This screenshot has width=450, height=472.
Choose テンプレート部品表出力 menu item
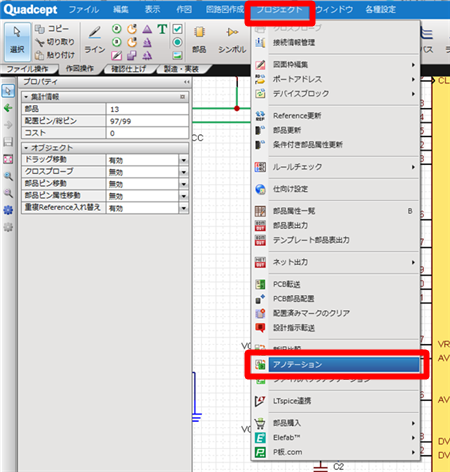(336, 240)
